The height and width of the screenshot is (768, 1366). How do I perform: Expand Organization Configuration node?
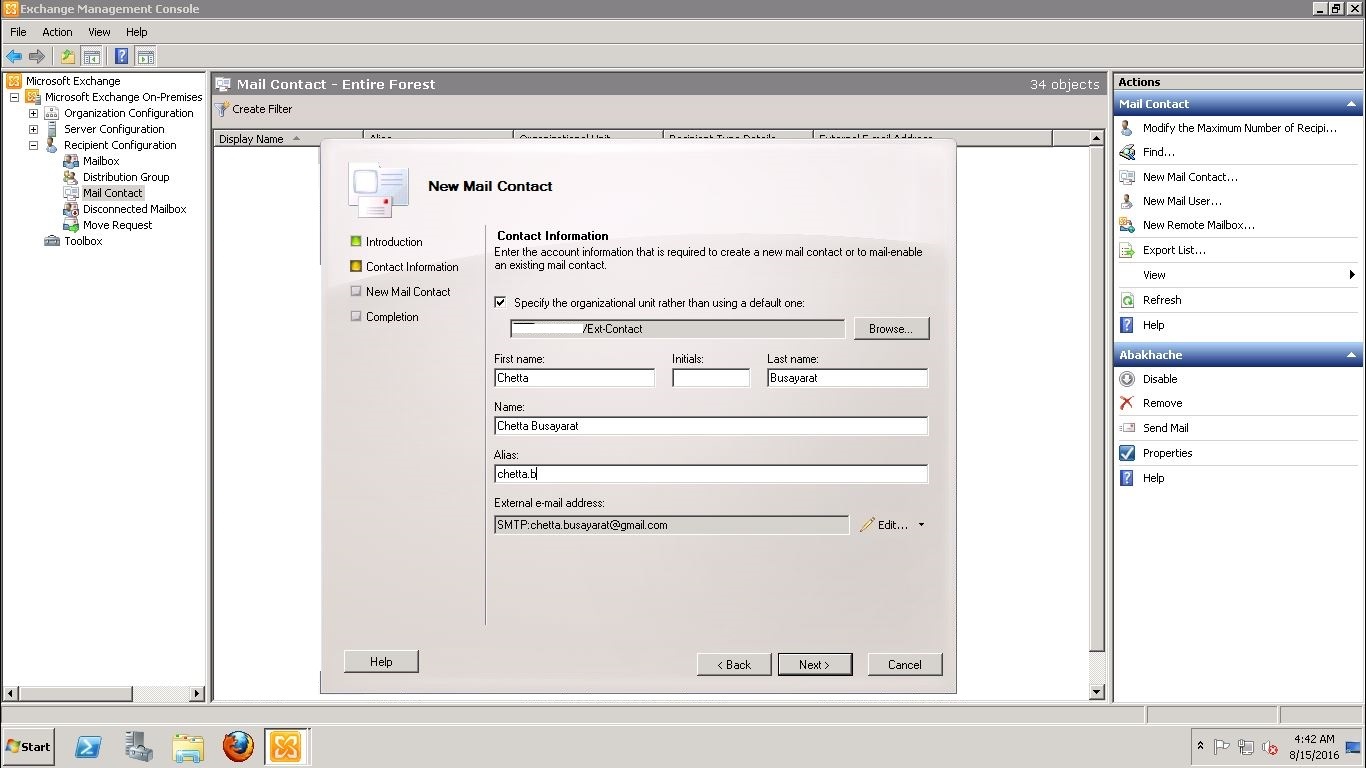coord(33,113)
